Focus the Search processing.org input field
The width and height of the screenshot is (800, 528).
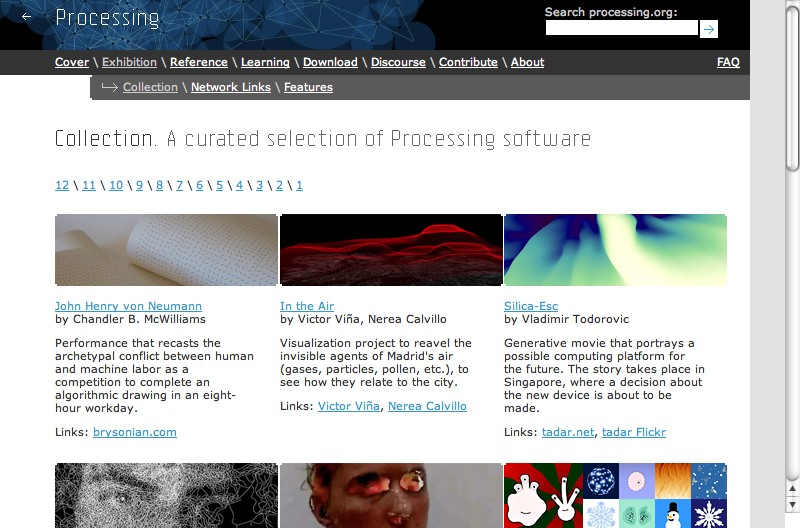[621, 28]
